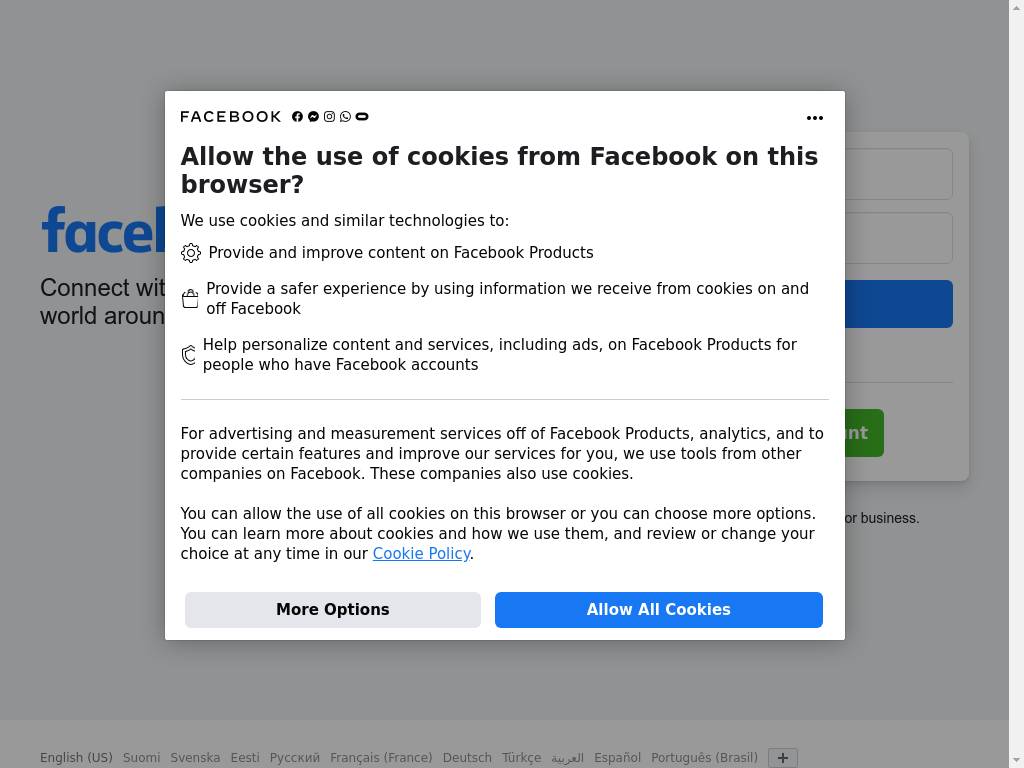Select Suomi language link
1024x768 pixels.
click(x=141, y=758)
